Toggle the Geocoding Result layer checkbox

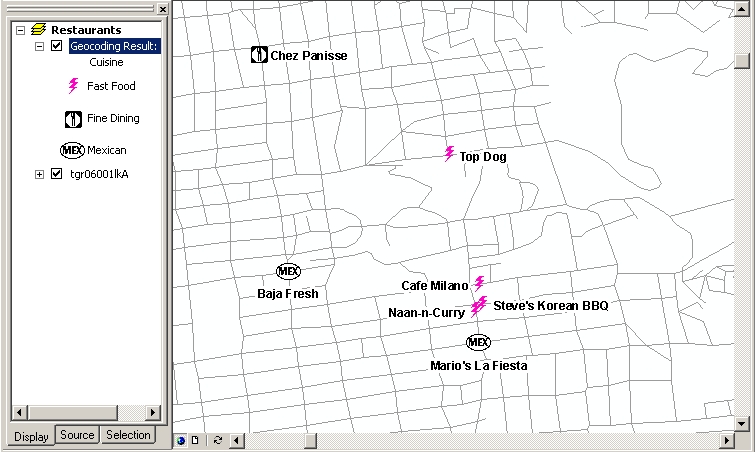(x=57, y=46)
